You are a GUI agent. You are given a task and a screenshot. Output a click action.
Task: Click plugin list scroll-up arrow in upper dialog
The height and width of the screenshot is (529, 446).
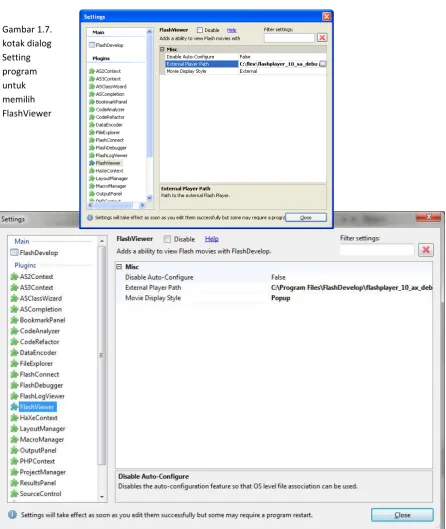[149, 31]
